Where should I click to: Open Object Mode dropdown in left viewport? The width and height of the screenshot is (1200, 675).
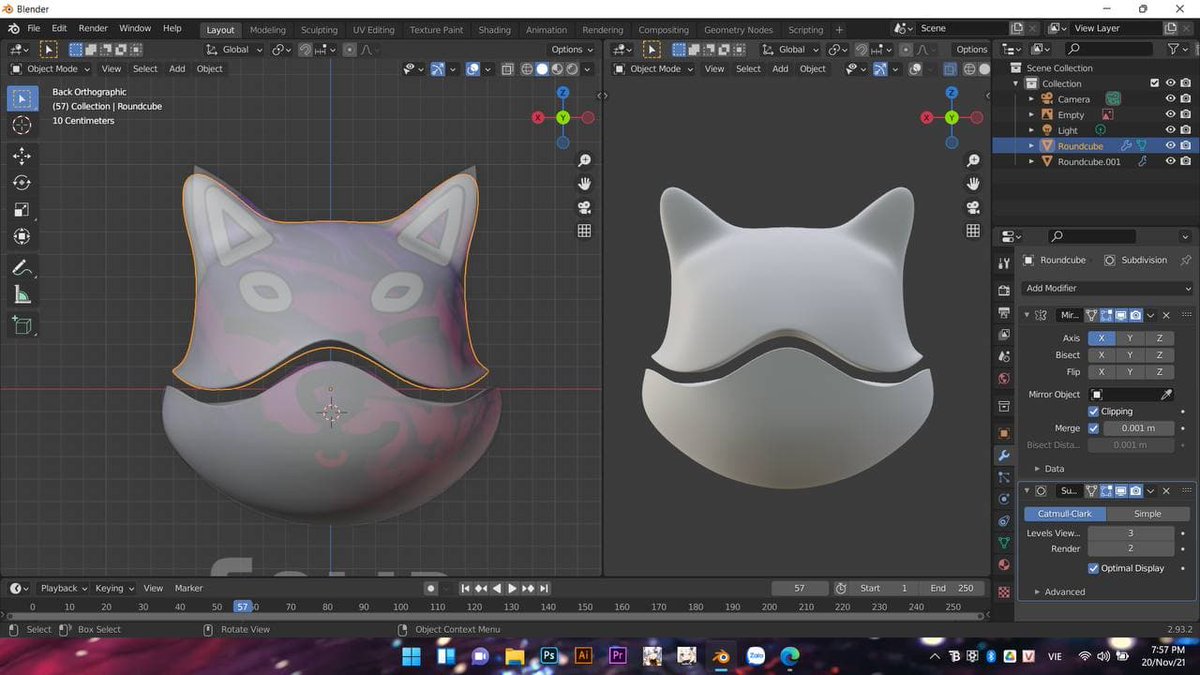(50, 69)
